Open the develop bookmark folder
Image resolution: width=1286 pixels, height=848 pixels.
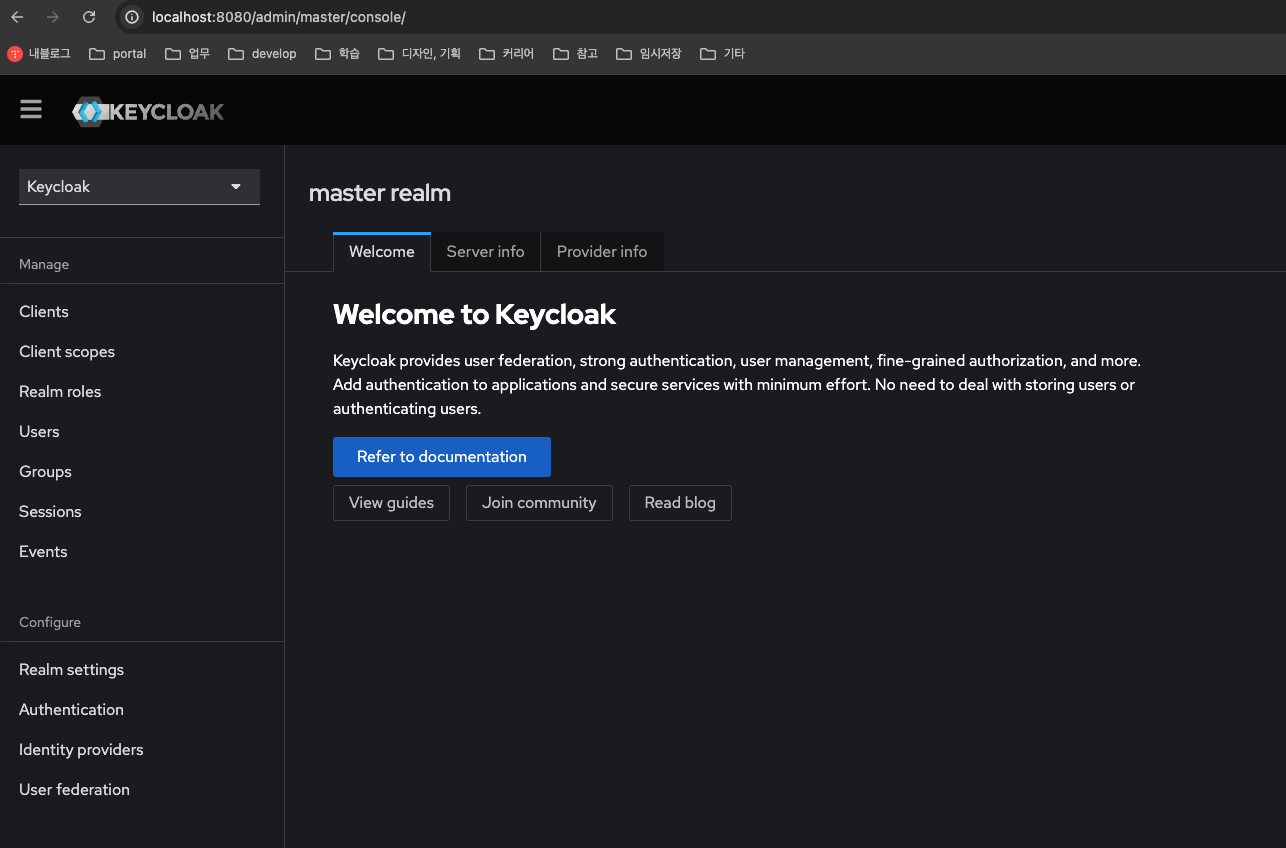tap(262, 54)
